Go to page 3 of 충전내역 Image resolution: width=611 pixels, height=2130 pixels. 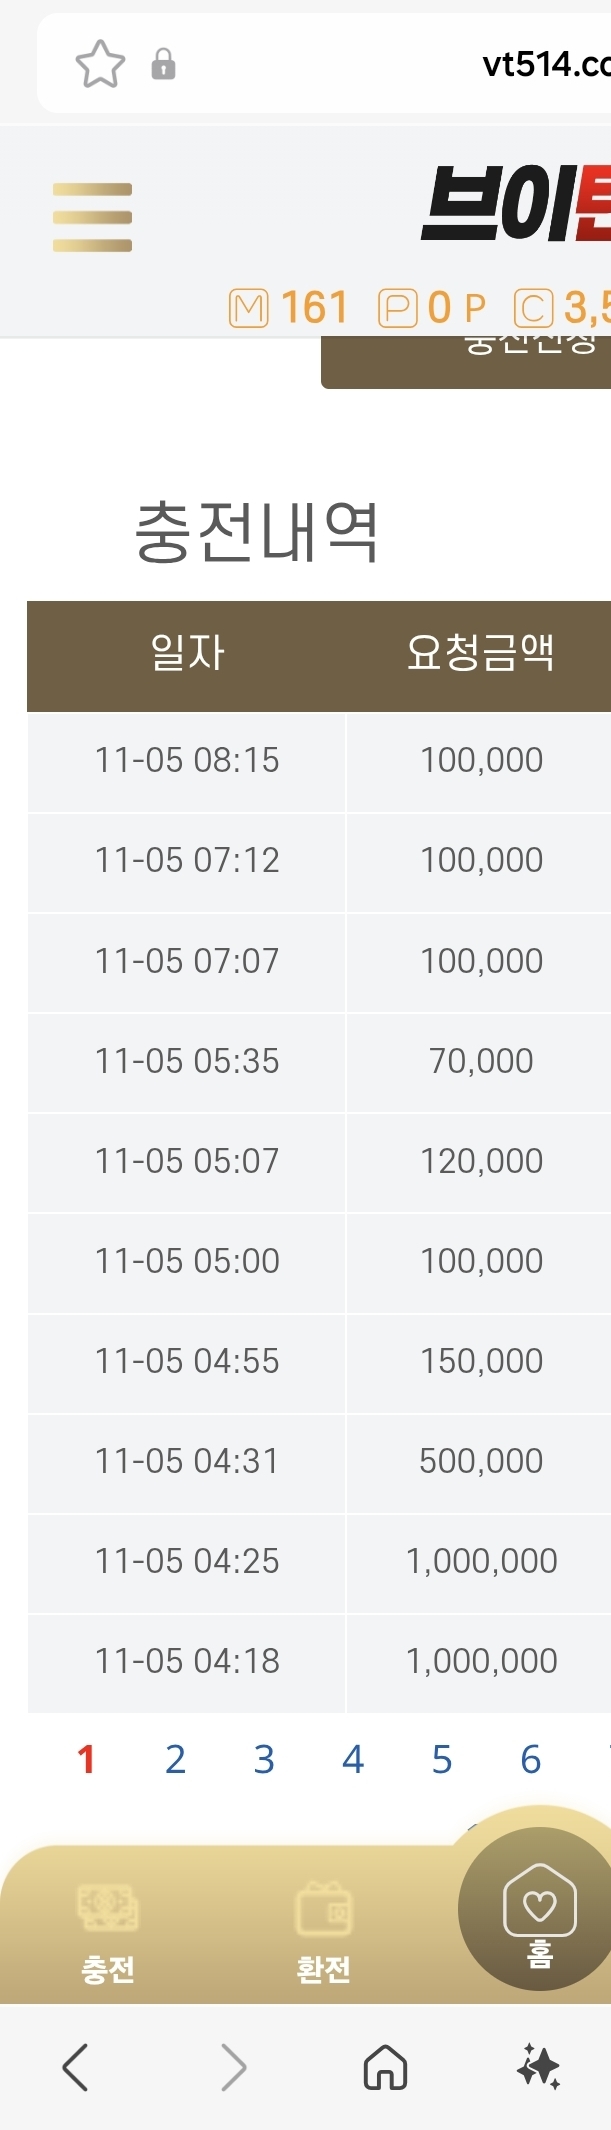[x=264, y=1760]
